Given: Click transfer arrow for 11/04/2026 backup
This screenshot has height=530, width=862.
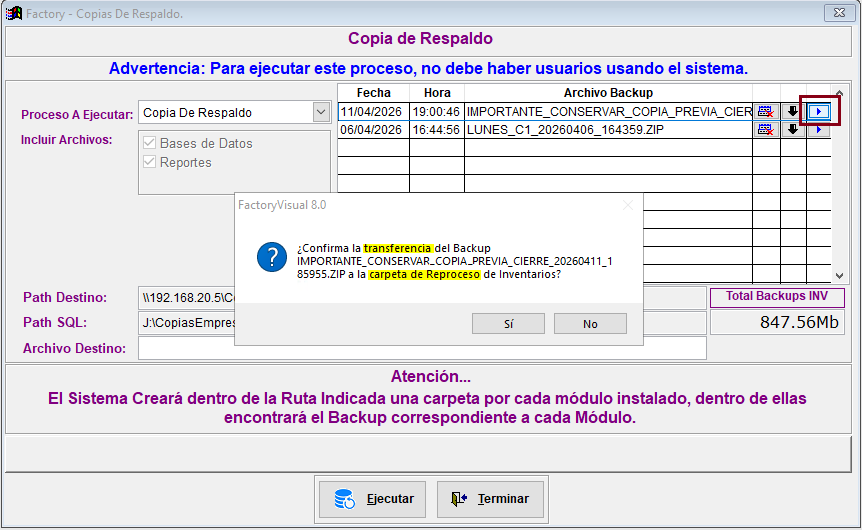Looking at the screenshot, I should click(819, 111).
